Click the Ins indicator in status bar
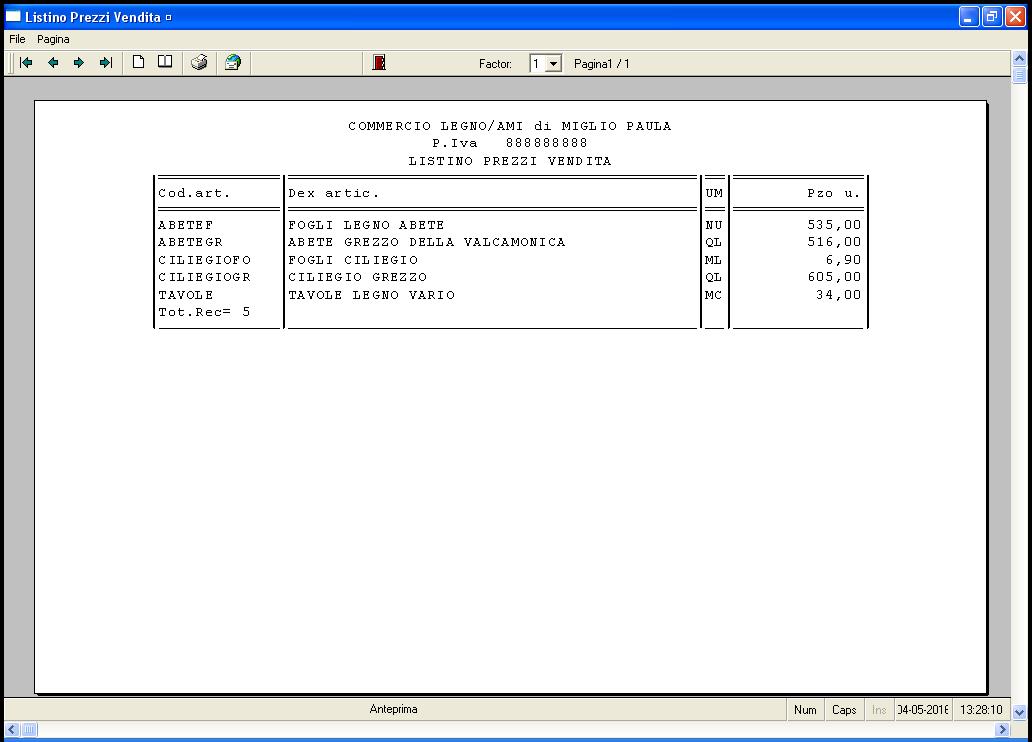Screen dimensions: 1032x742 click(879, 710)
